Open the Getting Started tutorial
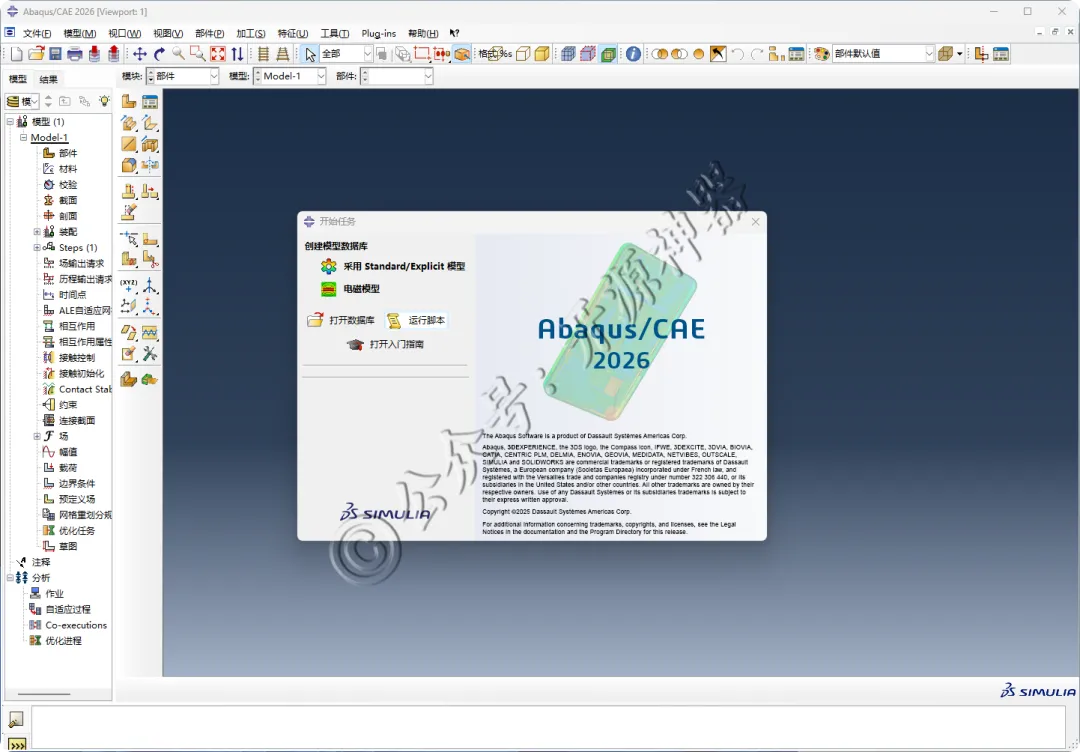 click(x=386, y=344)
